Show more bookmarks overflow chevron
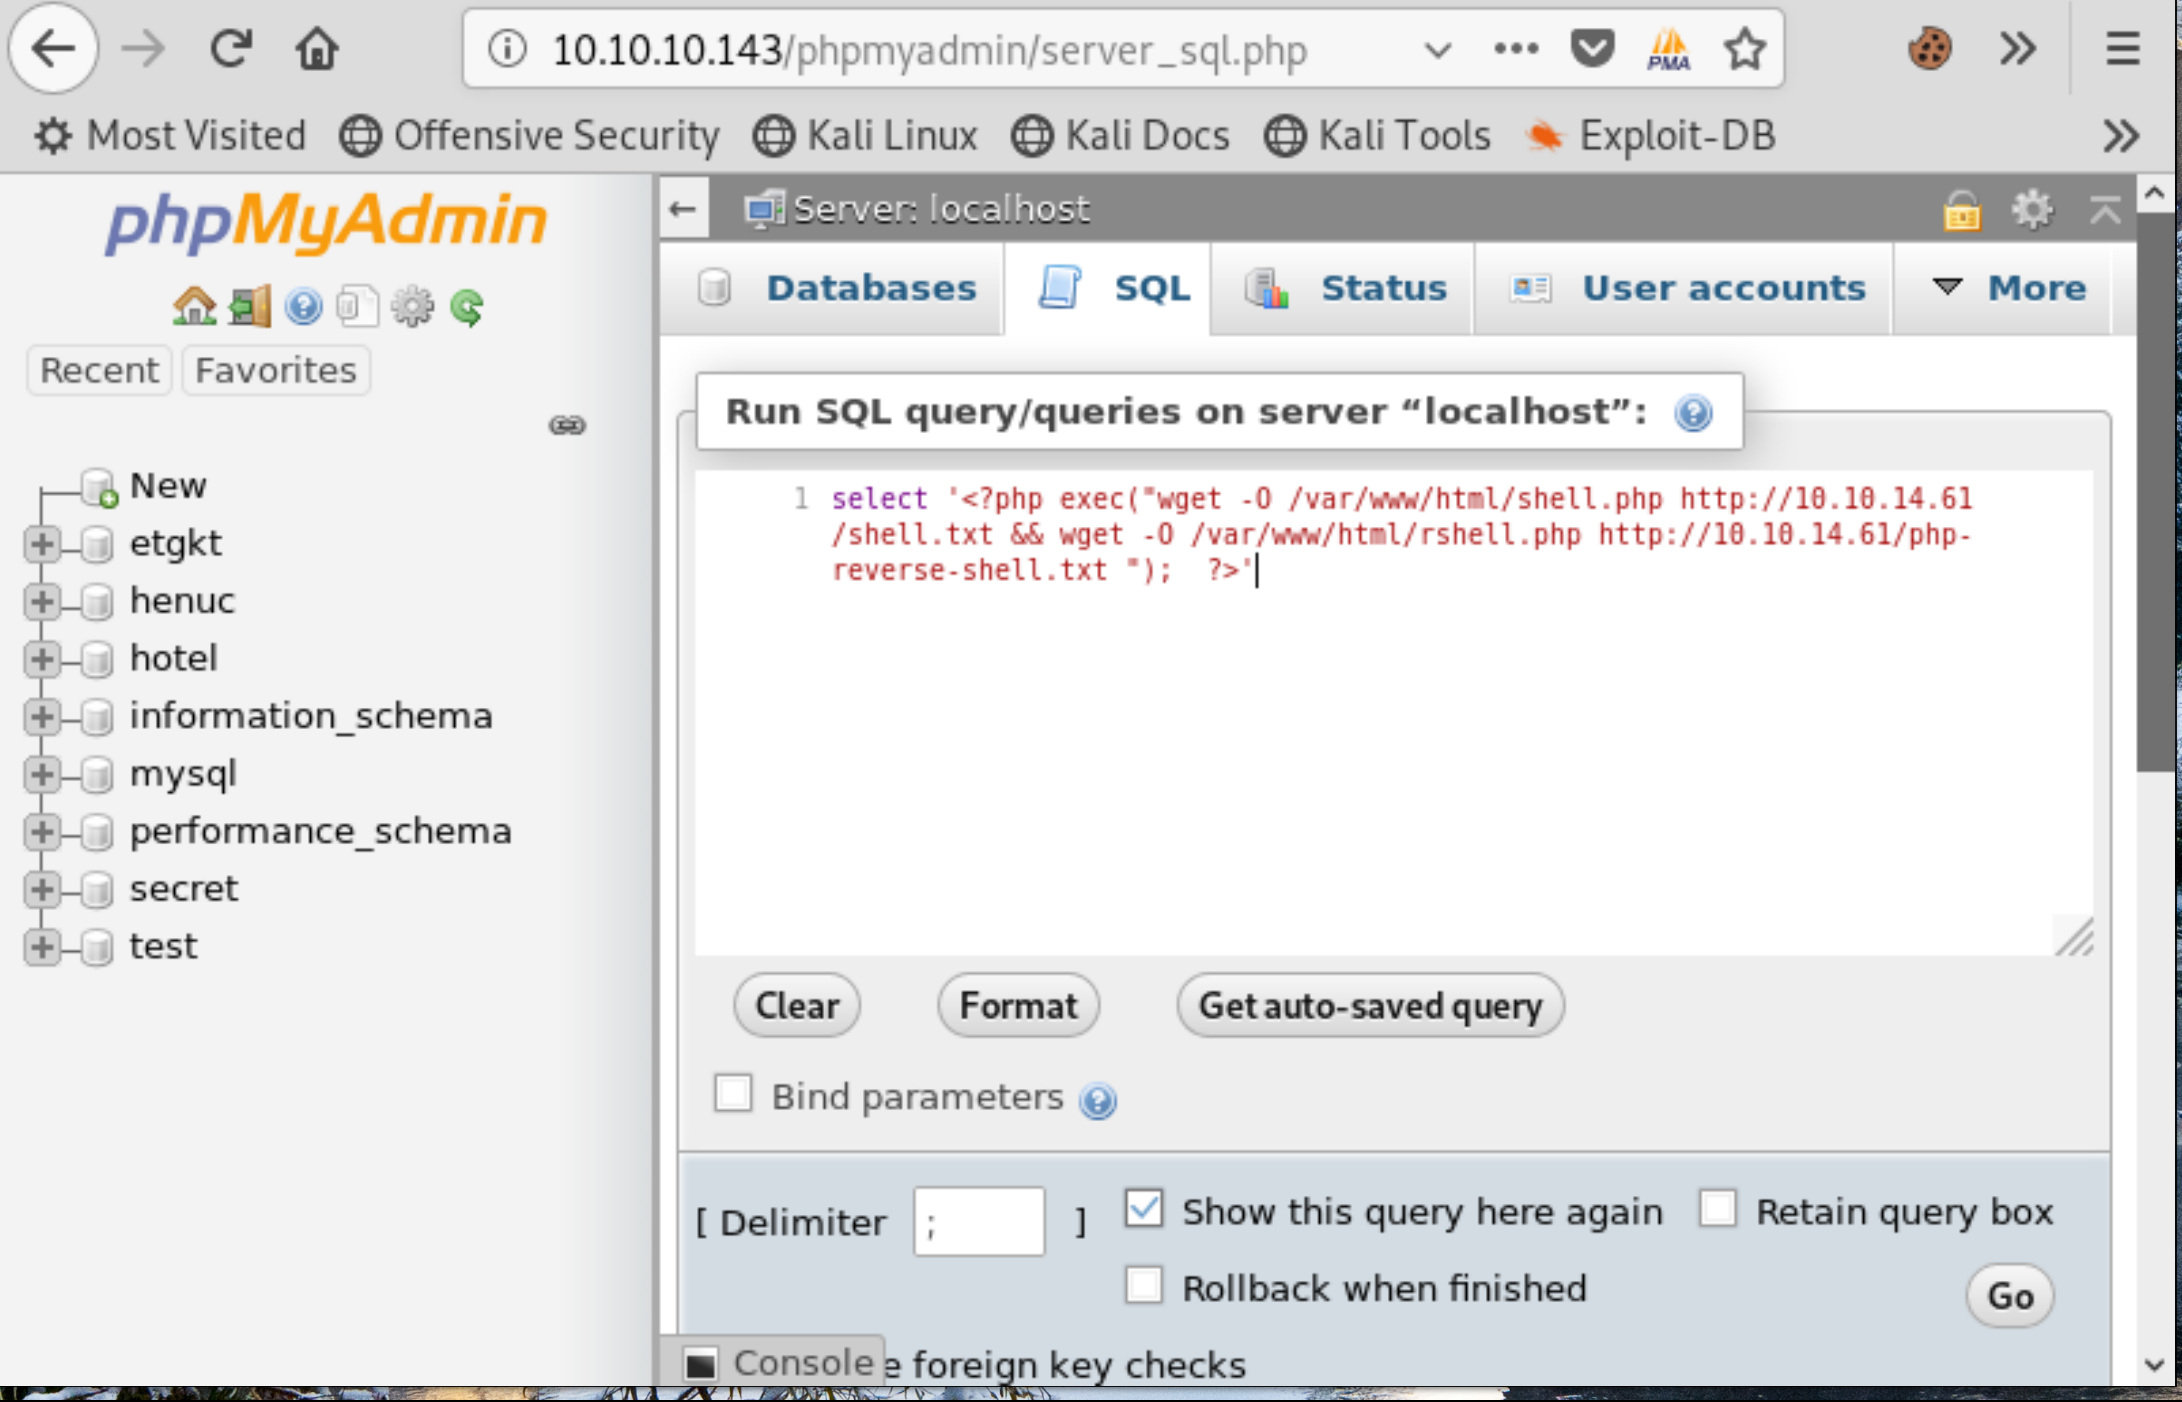This screenshot has width=2182, height=1402. tap(2121, 135)
